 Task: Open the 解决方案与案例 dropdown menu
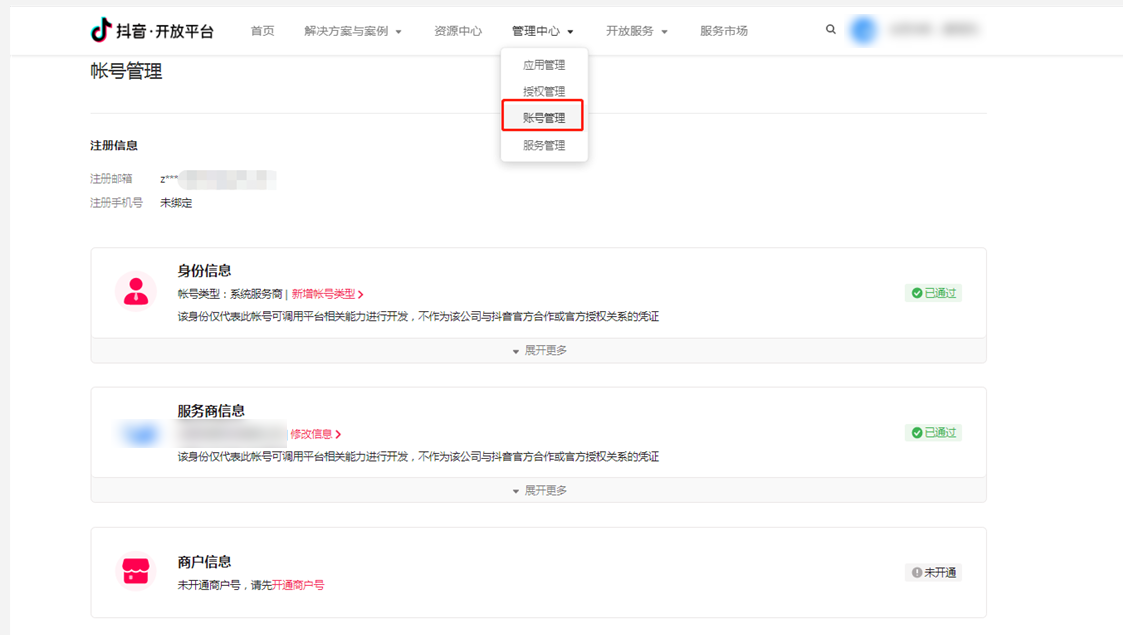click(353, 31)
